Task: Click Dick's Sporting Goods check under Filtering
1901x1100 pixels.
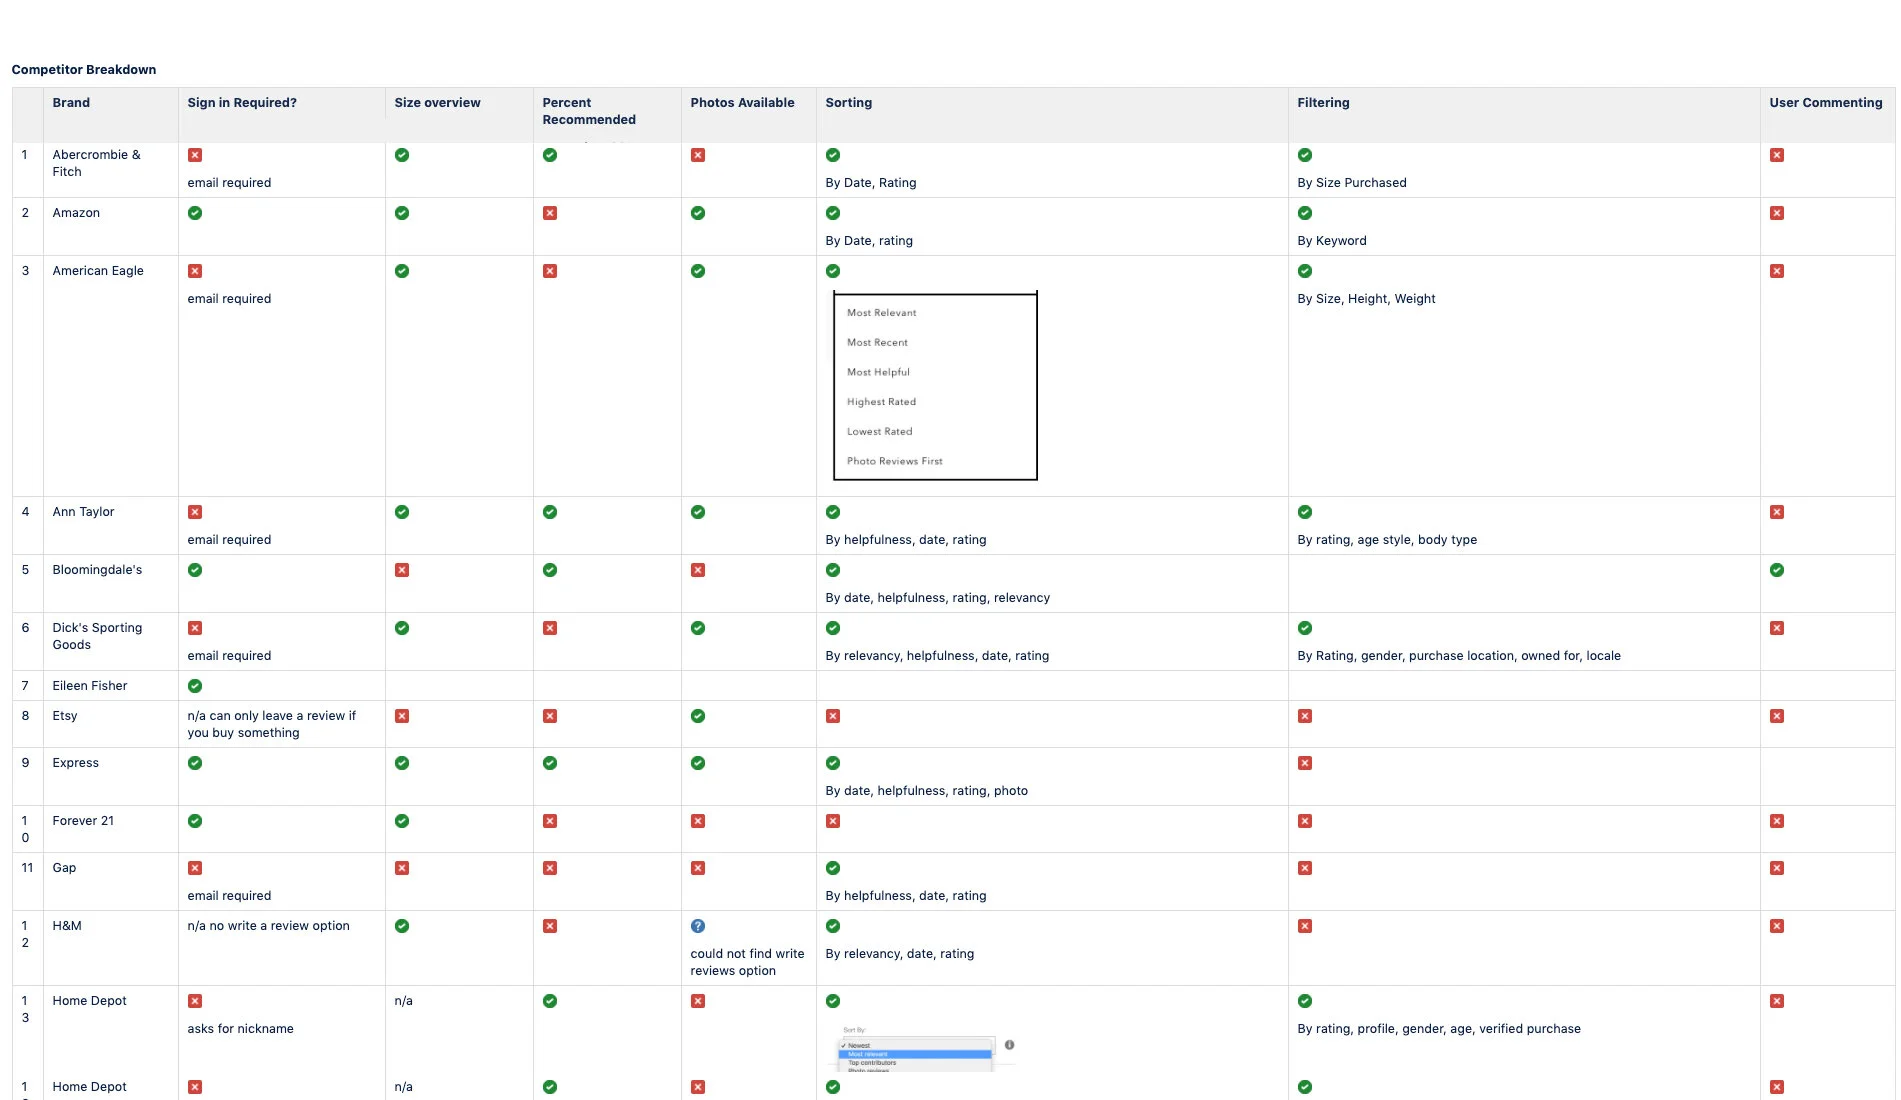Action: click(1305, 628)
